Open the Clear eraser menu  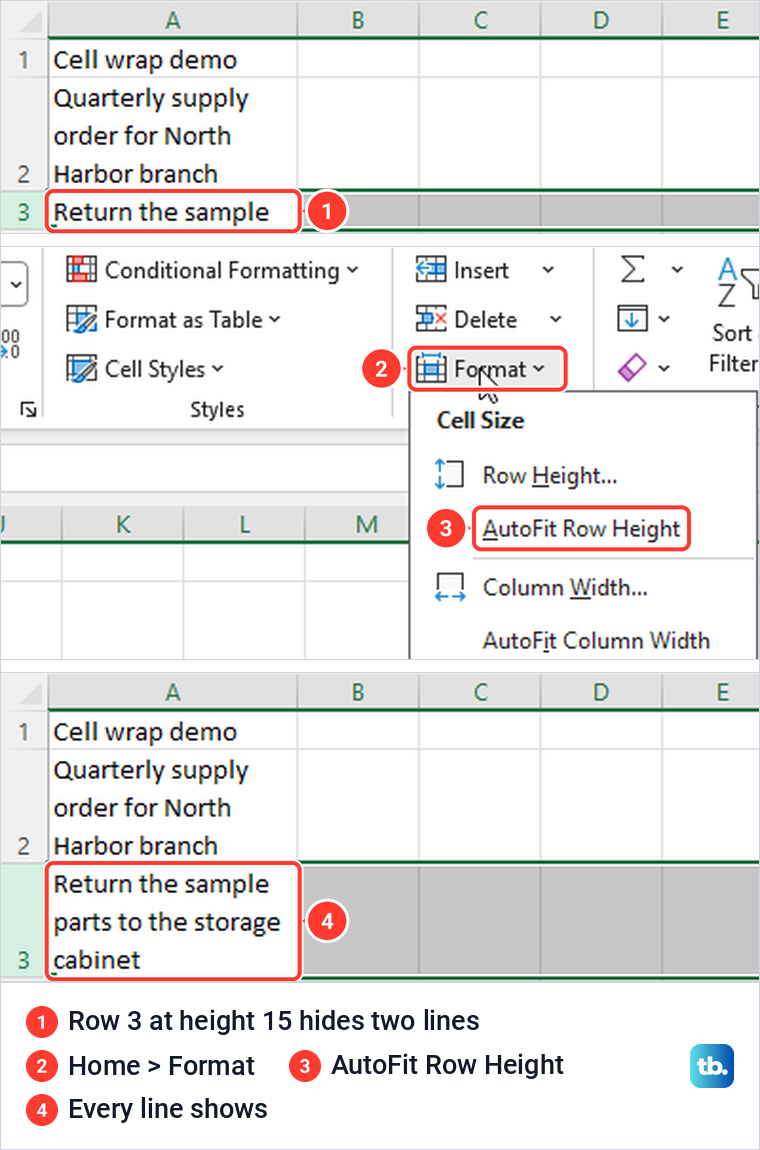tap(644, 368)
